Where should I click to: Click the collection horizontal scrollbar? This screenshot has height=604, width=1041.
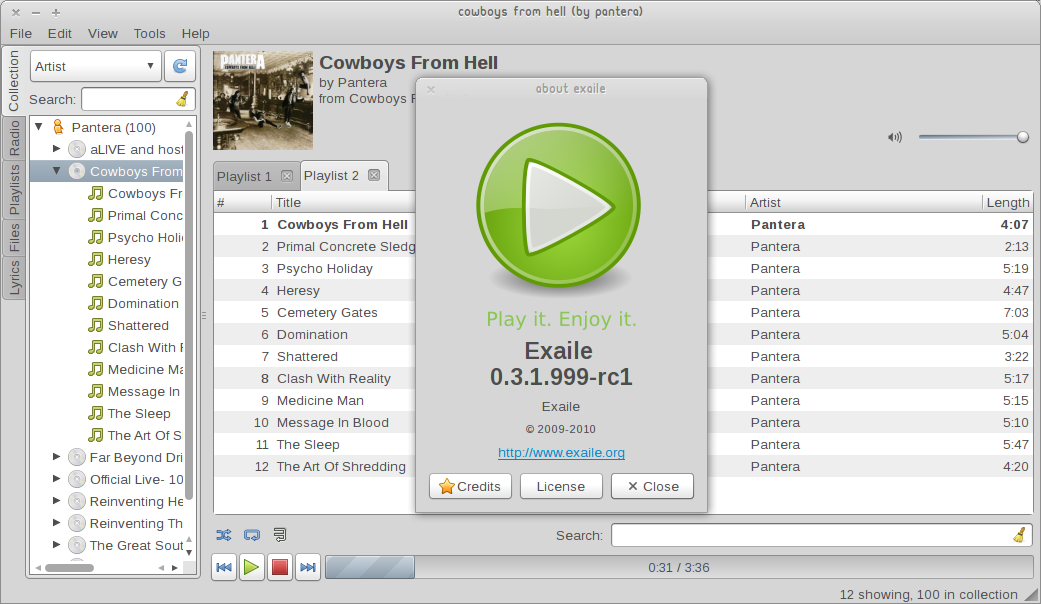pos(69,567)
